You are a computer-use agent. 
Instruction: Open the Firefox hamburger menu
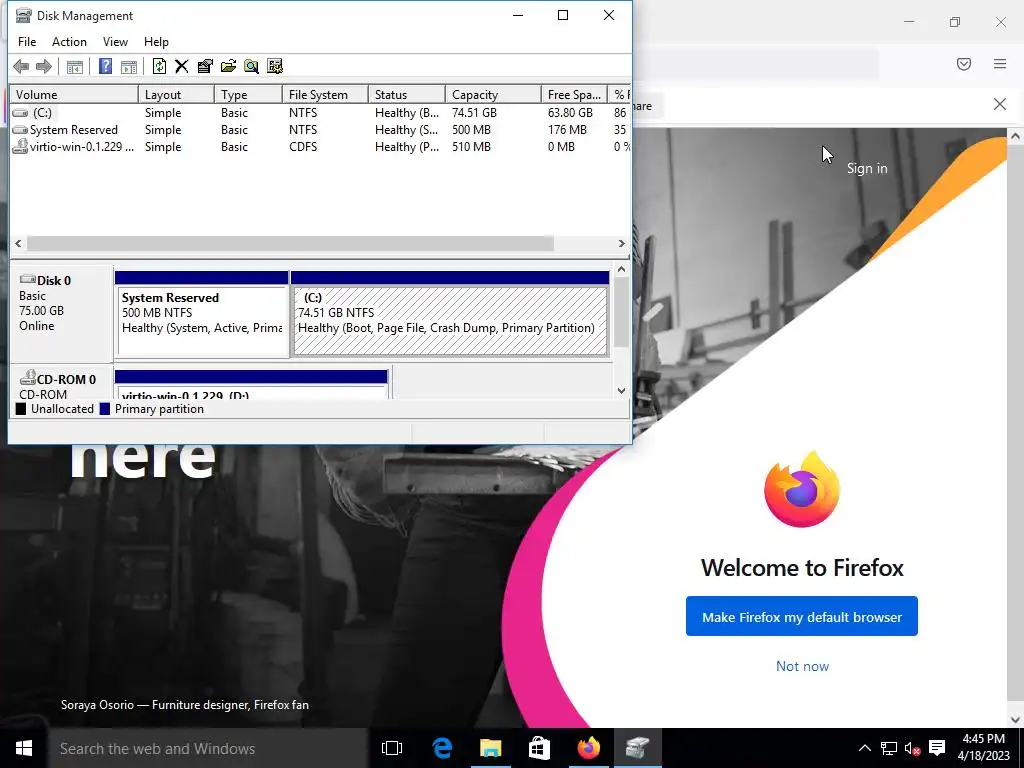pyautogui.click(x=1000, y=64)
